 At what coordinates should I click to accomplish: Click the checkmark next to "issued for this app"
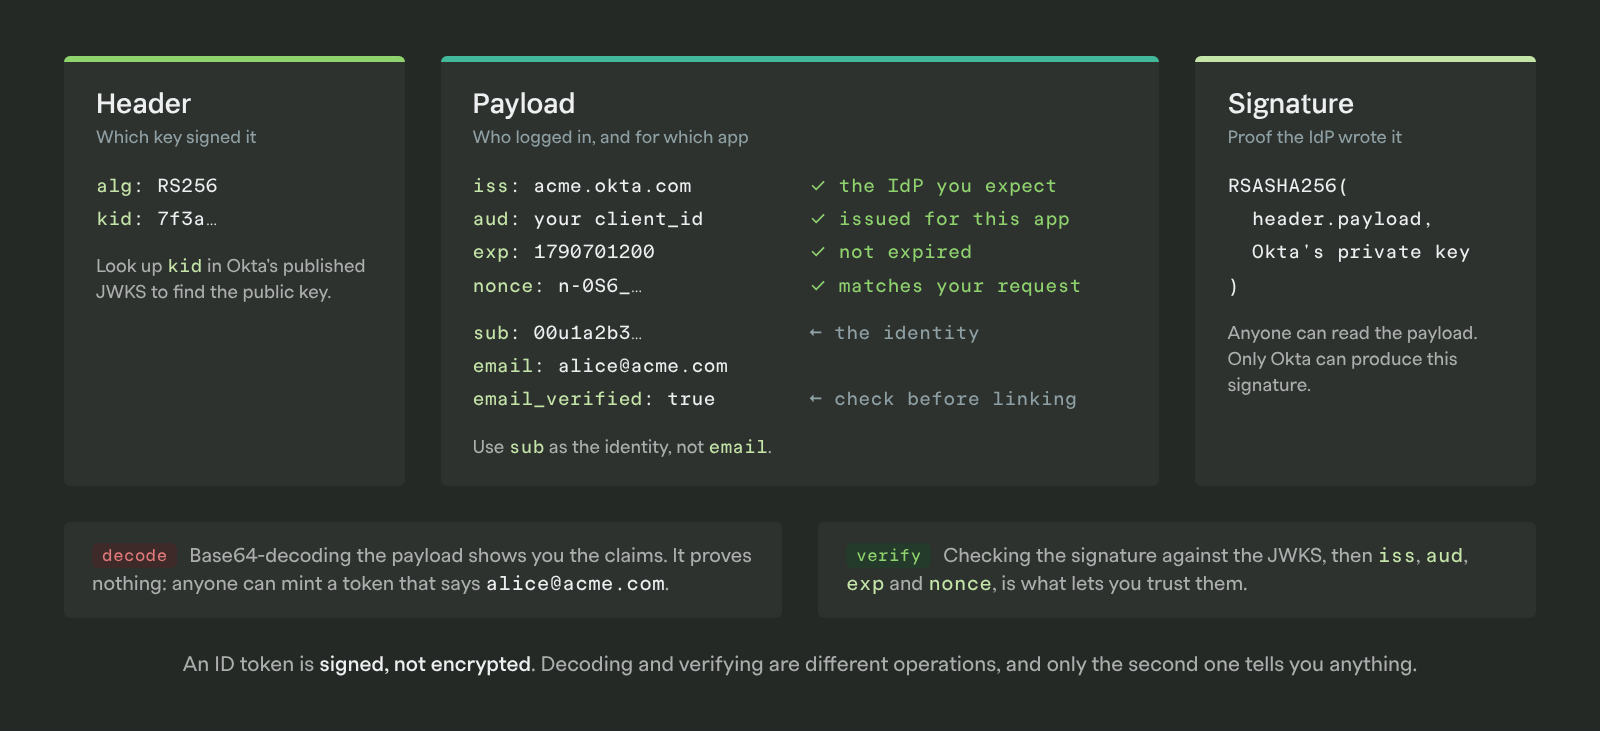818,219
